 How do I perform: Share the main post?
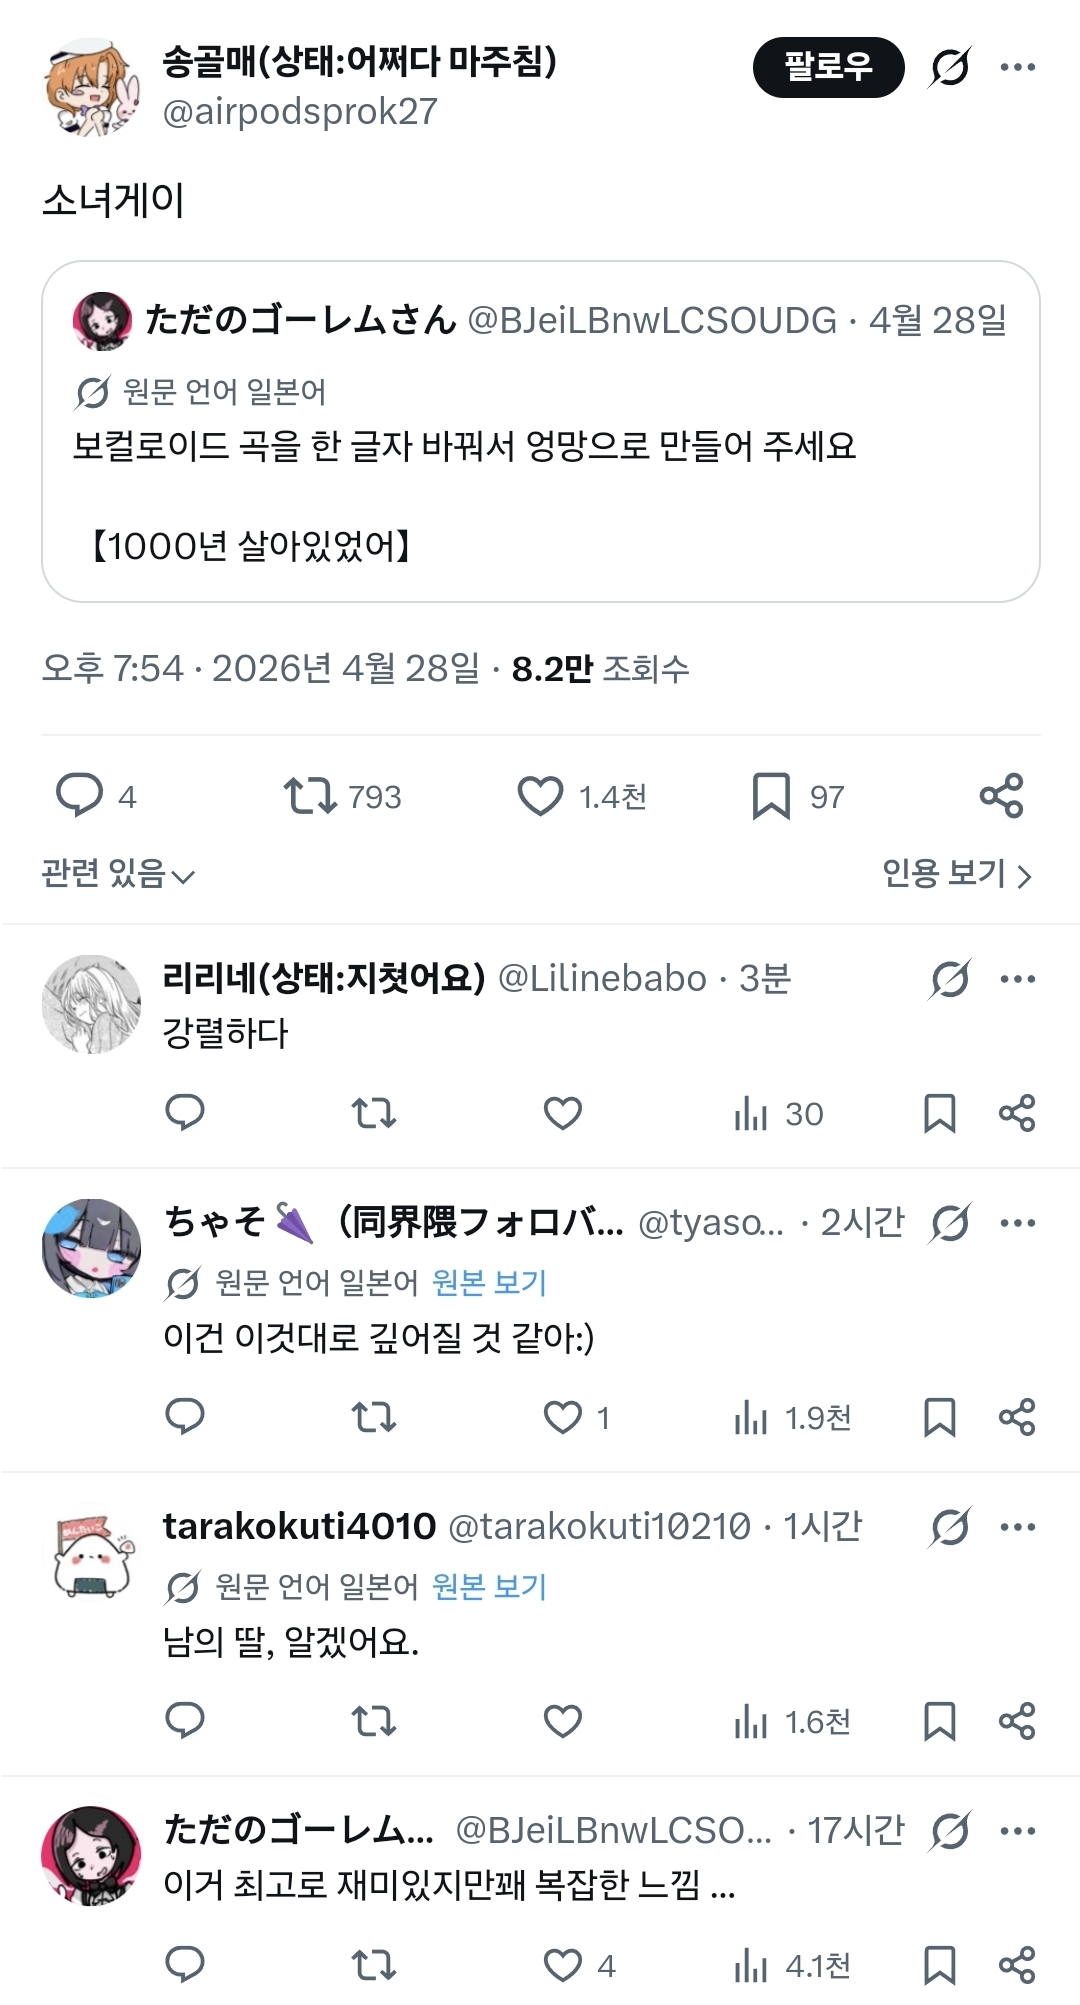point(1001,796)
